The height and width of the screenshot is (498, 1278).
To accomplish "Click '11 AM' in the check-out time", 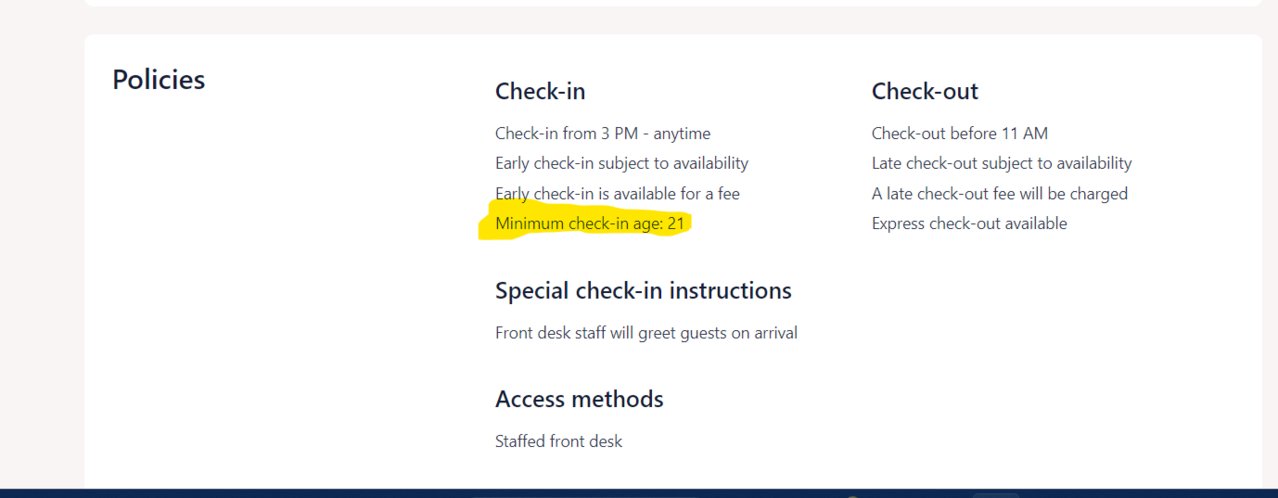I will pyautogui.click(x=1027, y=133).
